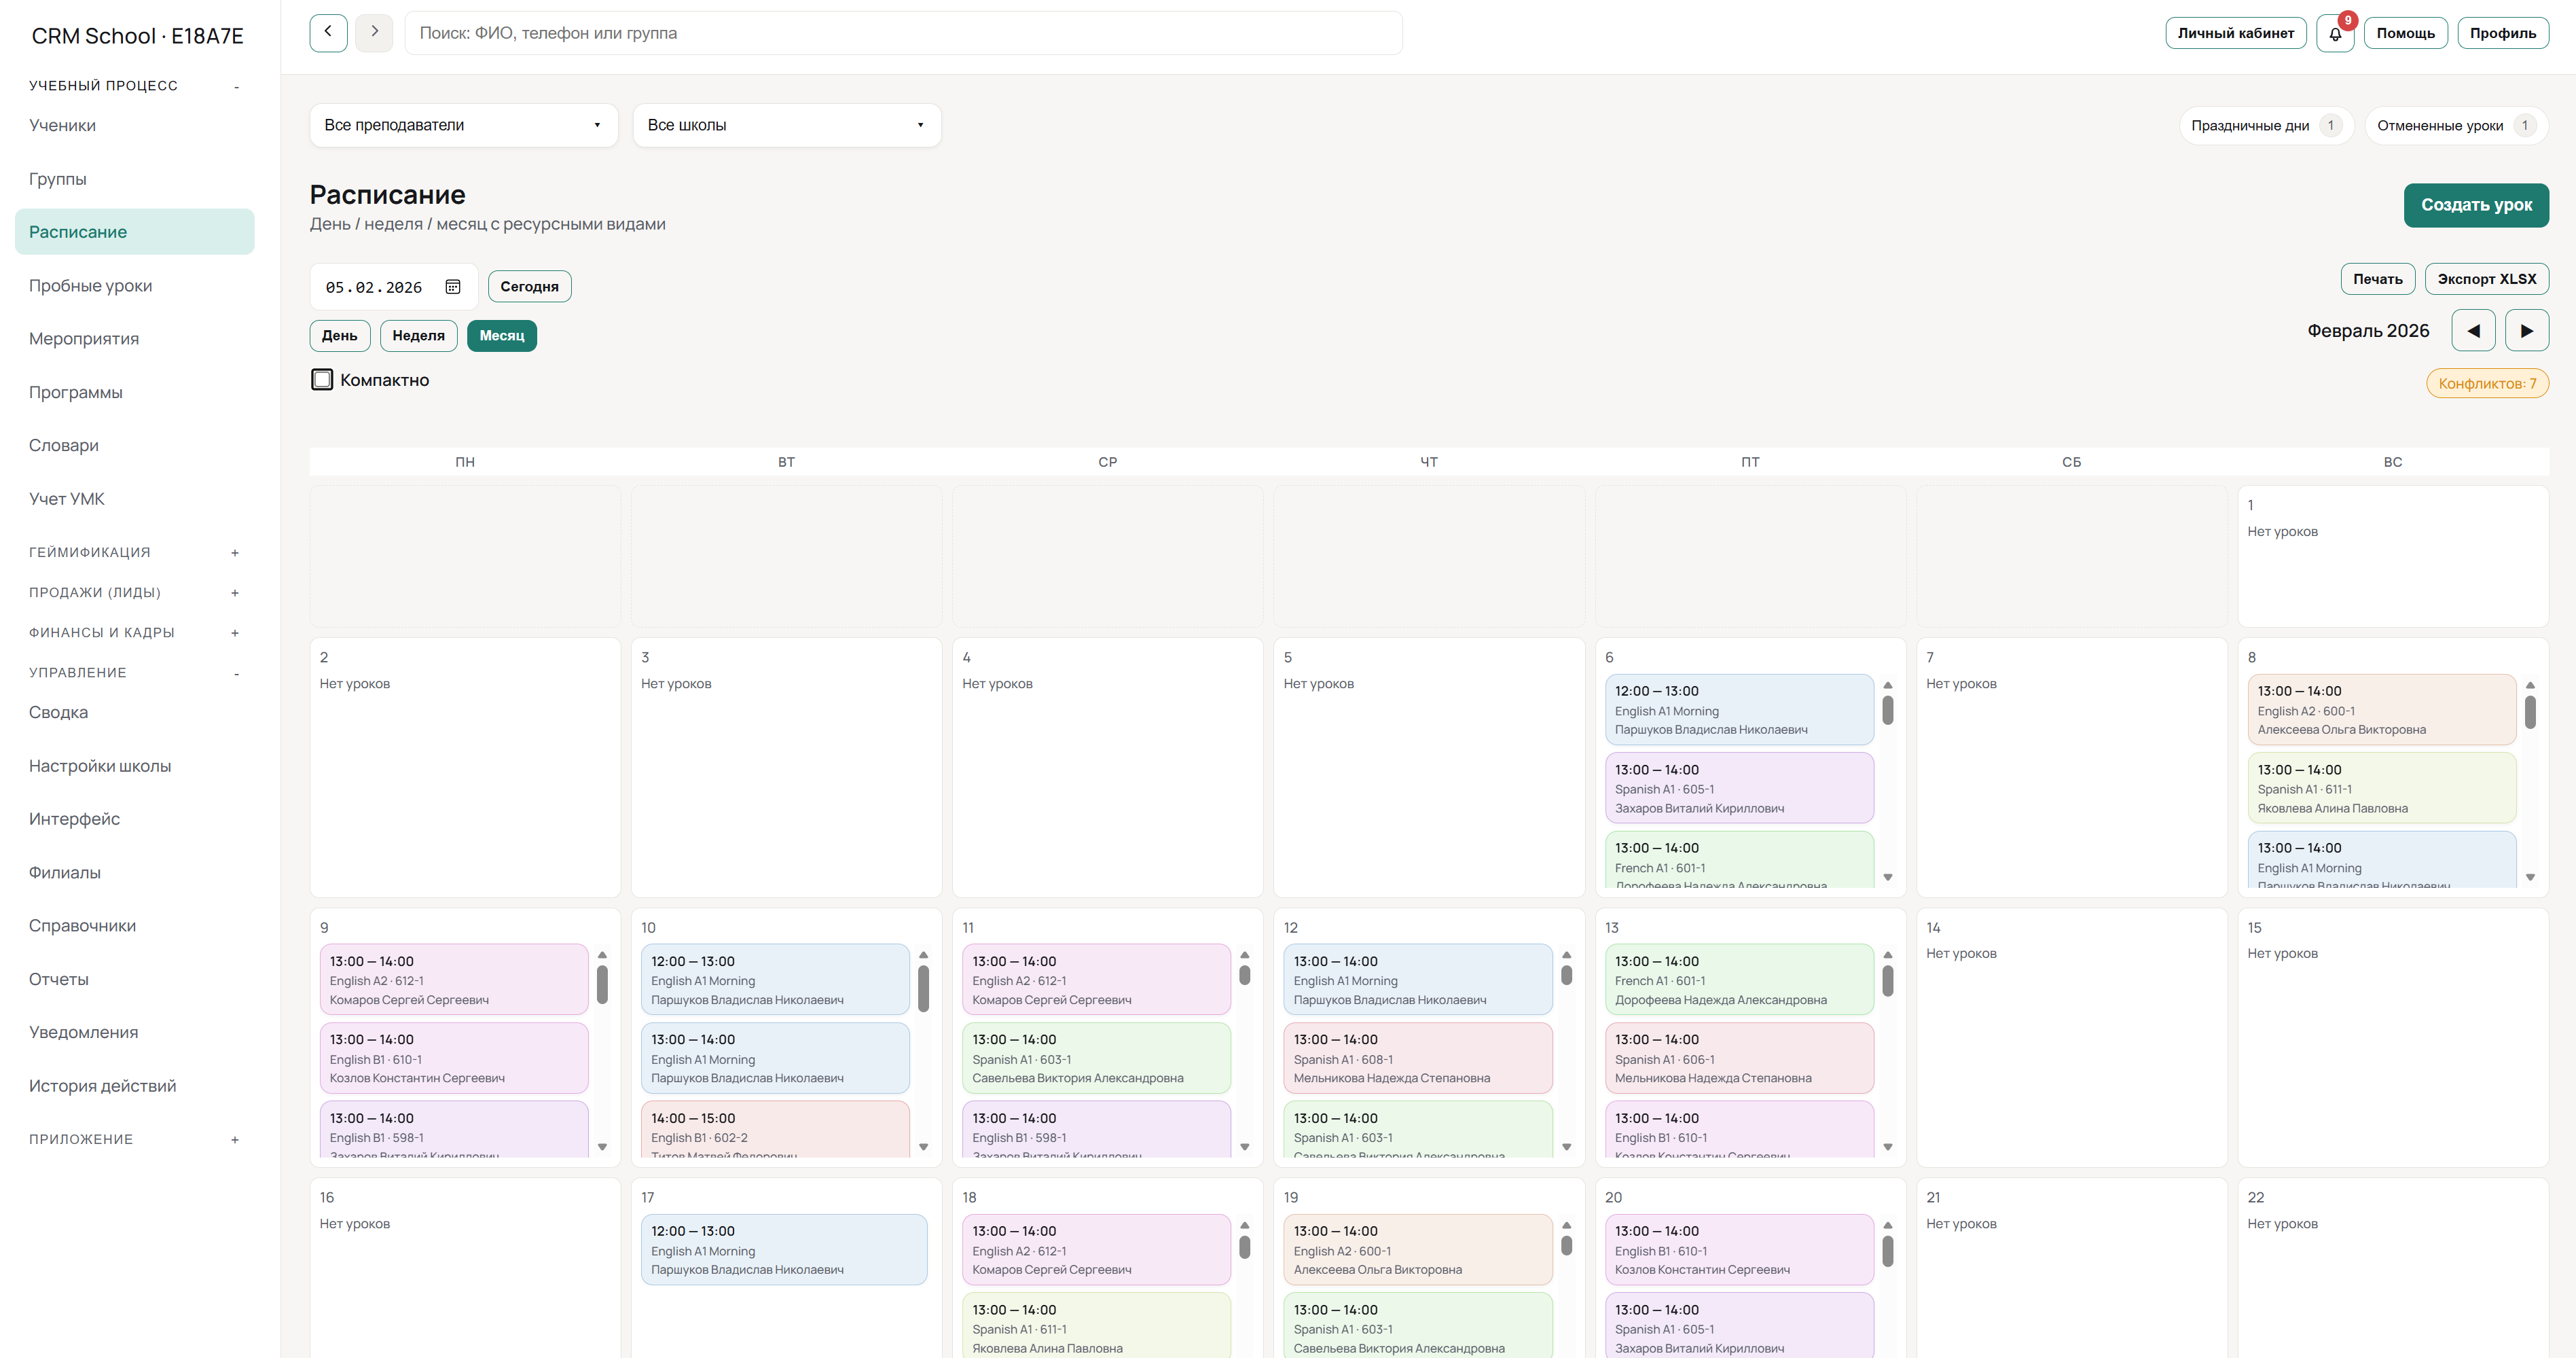Enable the Компактно checkbox
The width and height of the screenshot is (2576, 1358).
point(322,380)
